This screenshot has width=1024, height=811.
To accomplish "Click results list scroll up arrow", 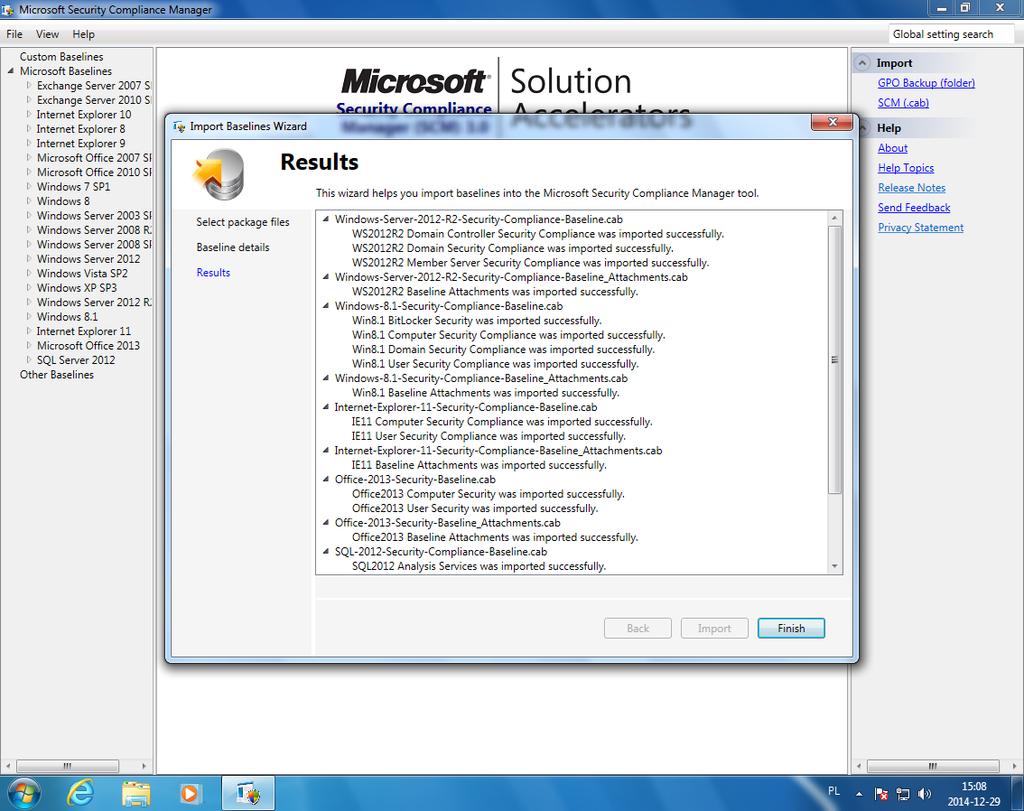I will 834,219.
